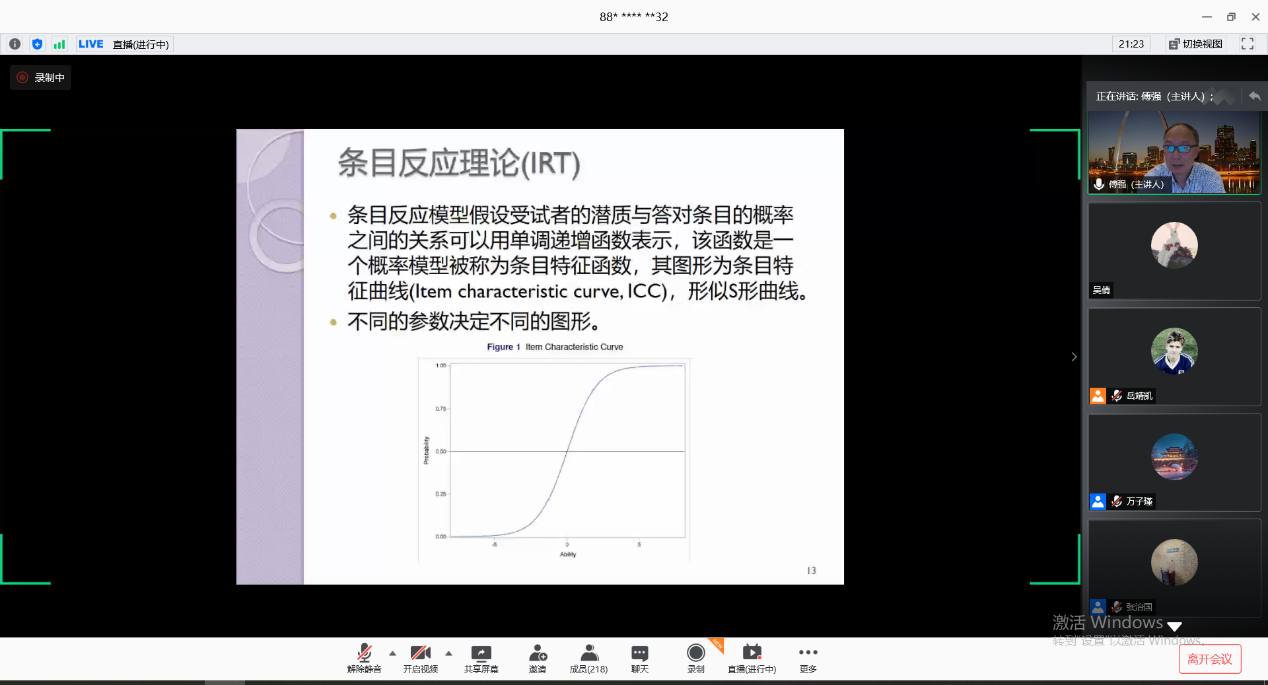
Task: Click the blue security shield icon
Action: point(37,44)
